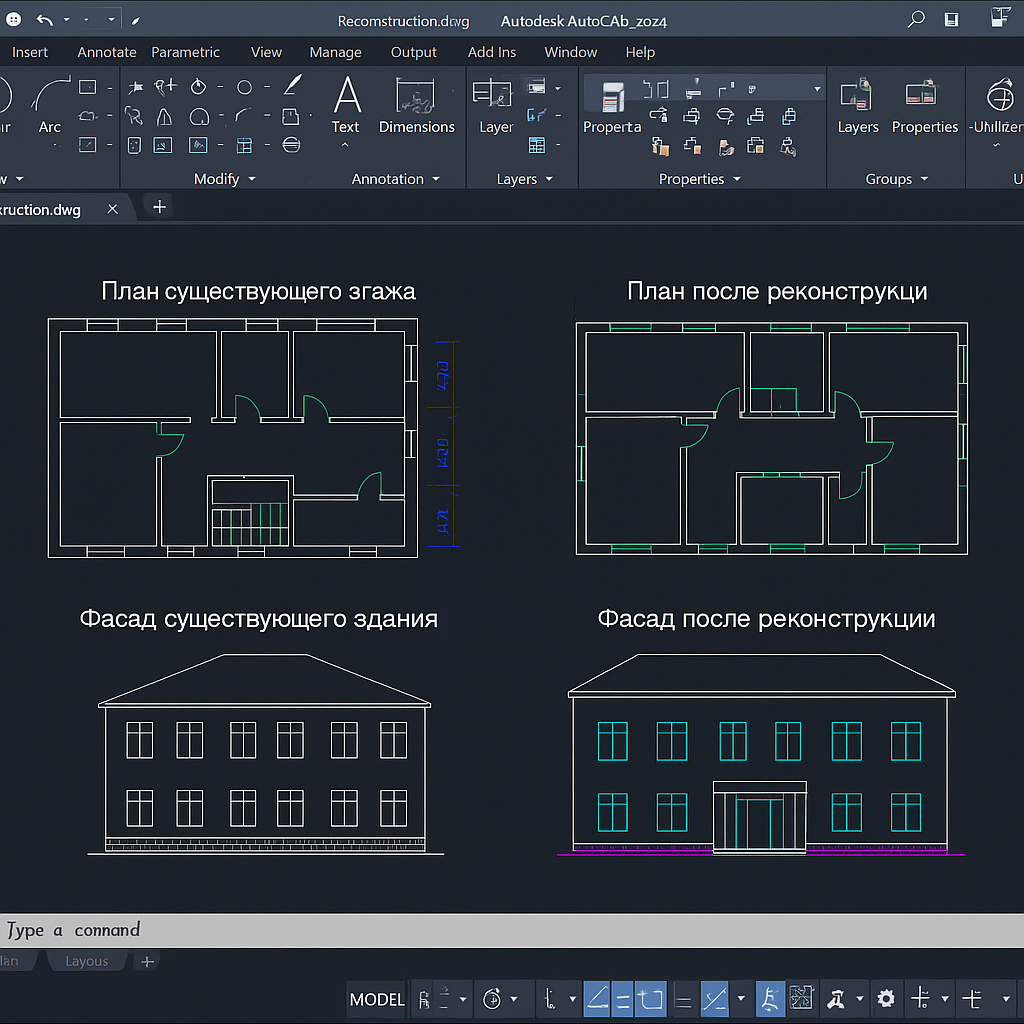
Task: Click the quill pen icon in Modify panel
Action: tap(293, 85)
